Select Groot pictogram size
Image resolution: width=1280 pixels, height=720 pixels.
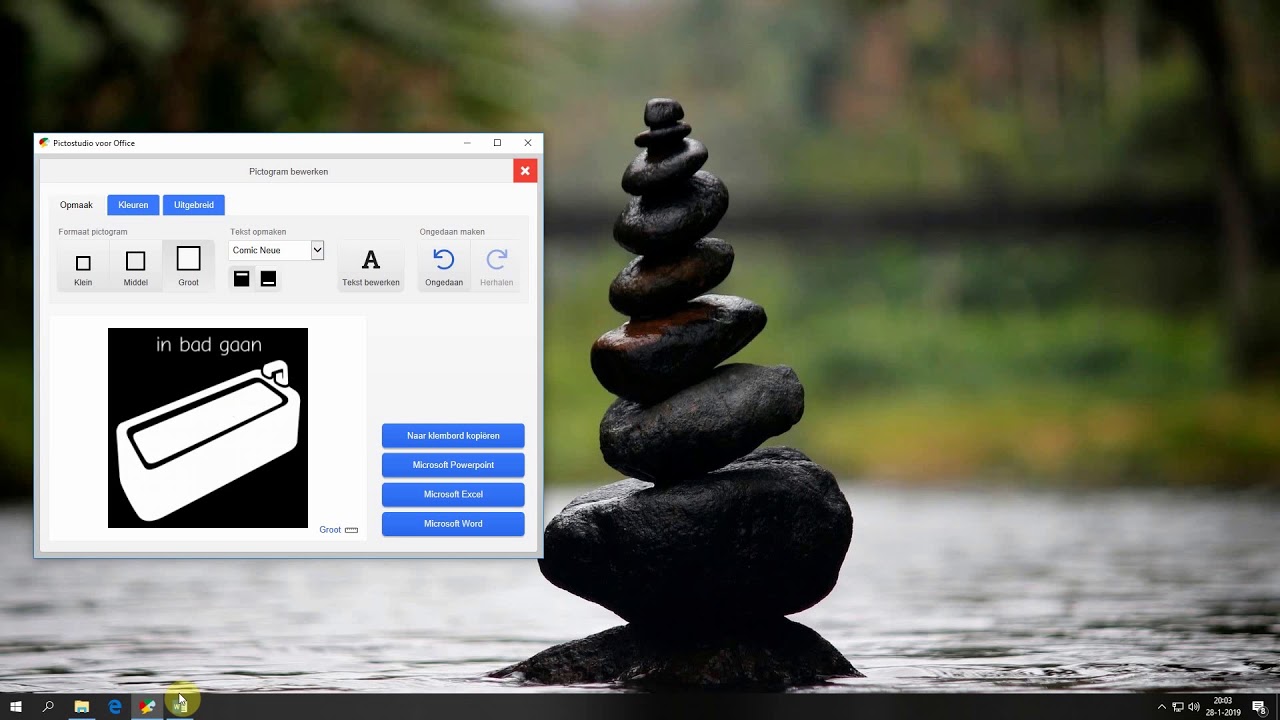click(x=188, y=265)
